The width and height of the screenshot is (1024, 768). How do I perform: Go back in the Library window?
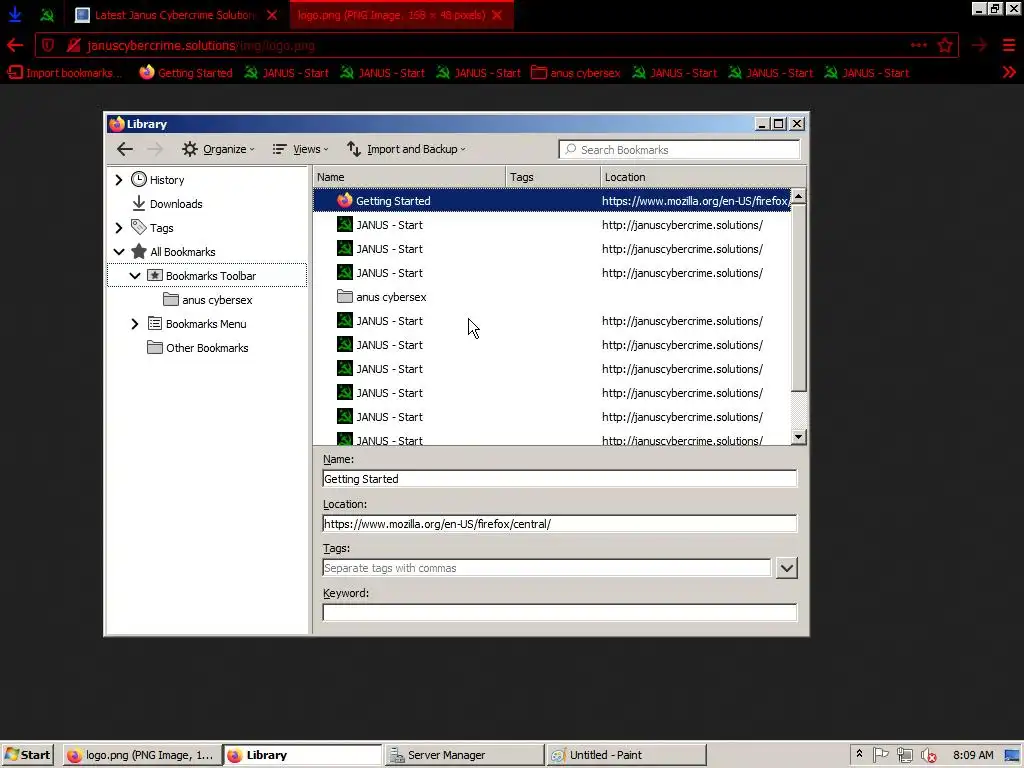(125, 150)
